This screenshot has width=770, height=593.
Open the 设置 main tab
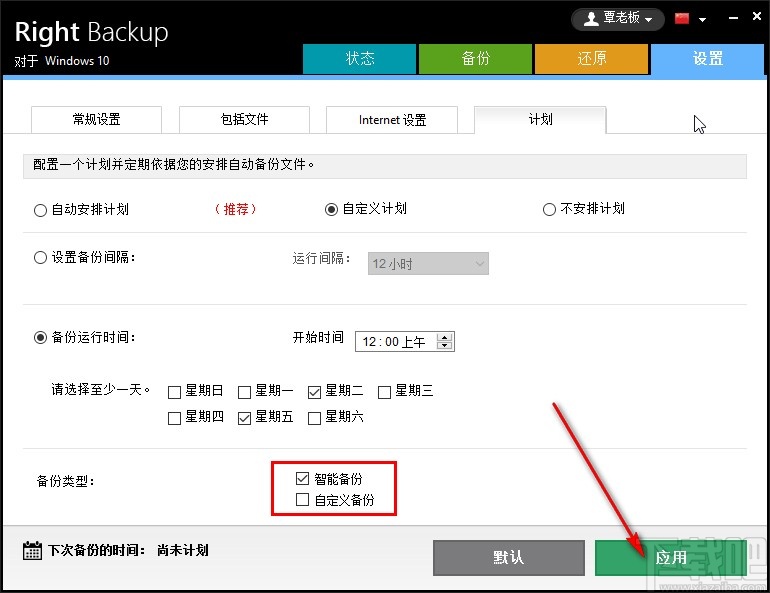pyautogui.click(x=707, y=59)
